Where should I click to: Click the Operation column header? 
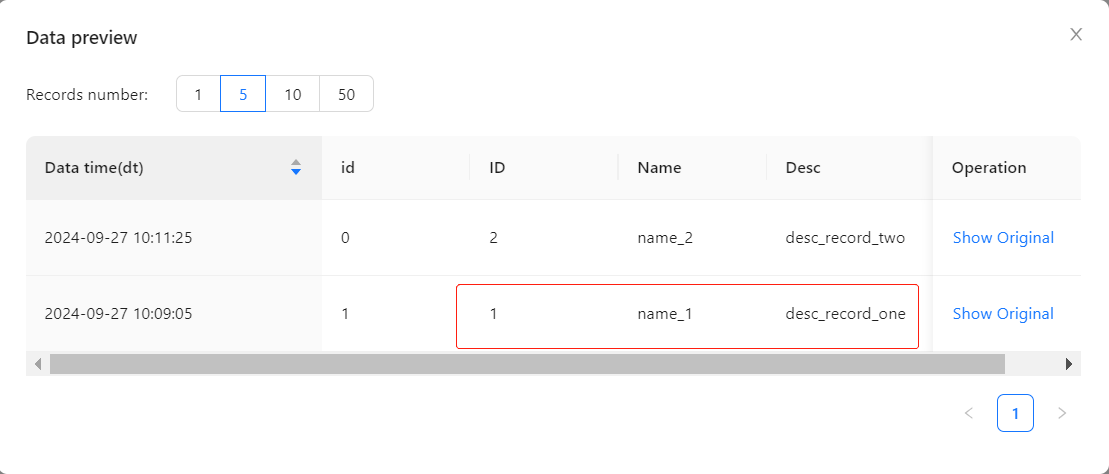pos(989,168)
